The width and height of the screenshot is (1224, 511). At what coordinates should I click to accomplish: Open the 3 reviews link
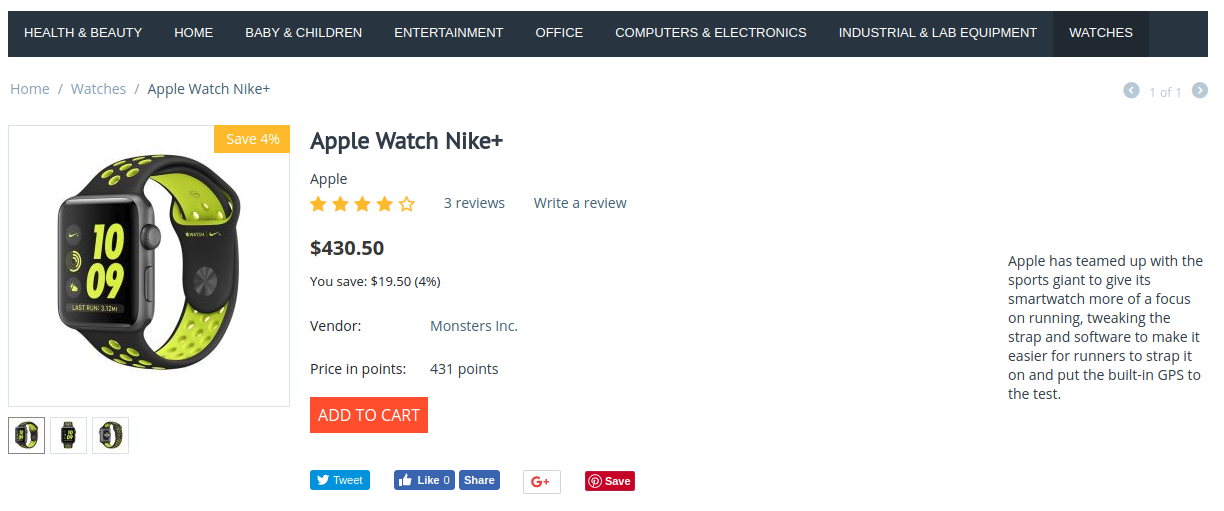point(474,203)
